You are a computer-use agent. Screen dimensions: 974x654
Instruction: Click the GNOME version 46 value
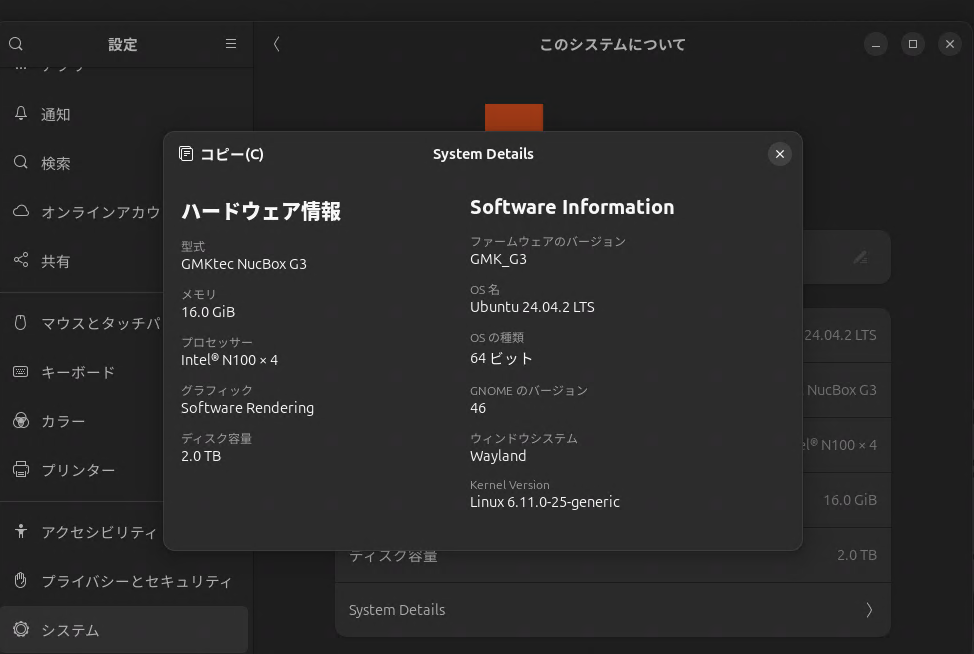478,408
